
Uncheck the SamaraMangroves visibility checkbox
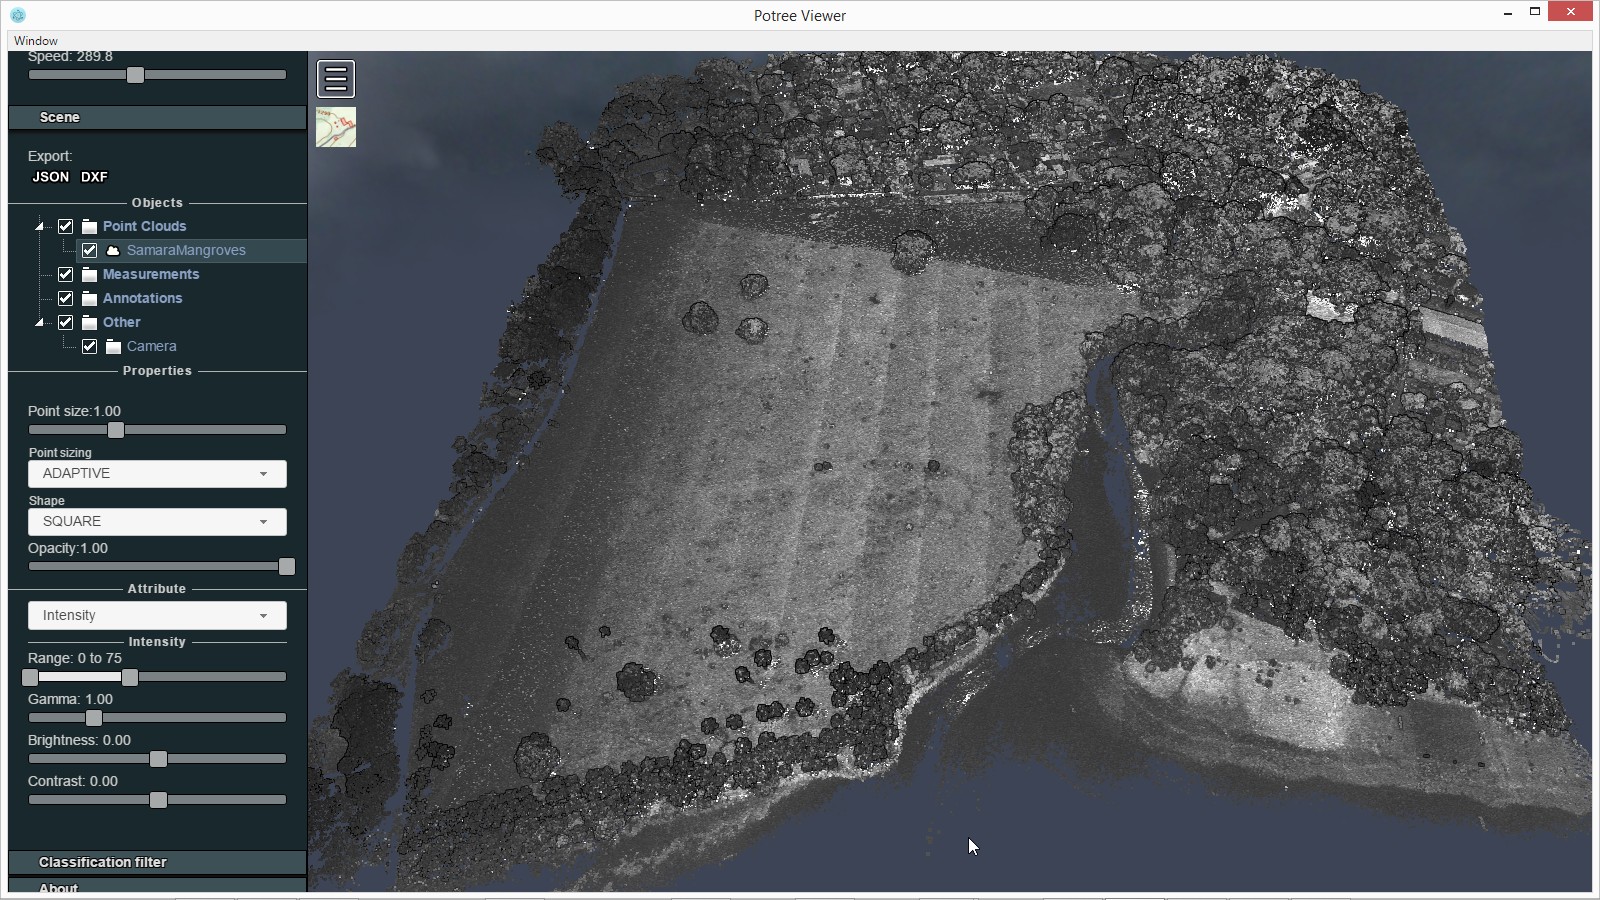tap(89, 250)
